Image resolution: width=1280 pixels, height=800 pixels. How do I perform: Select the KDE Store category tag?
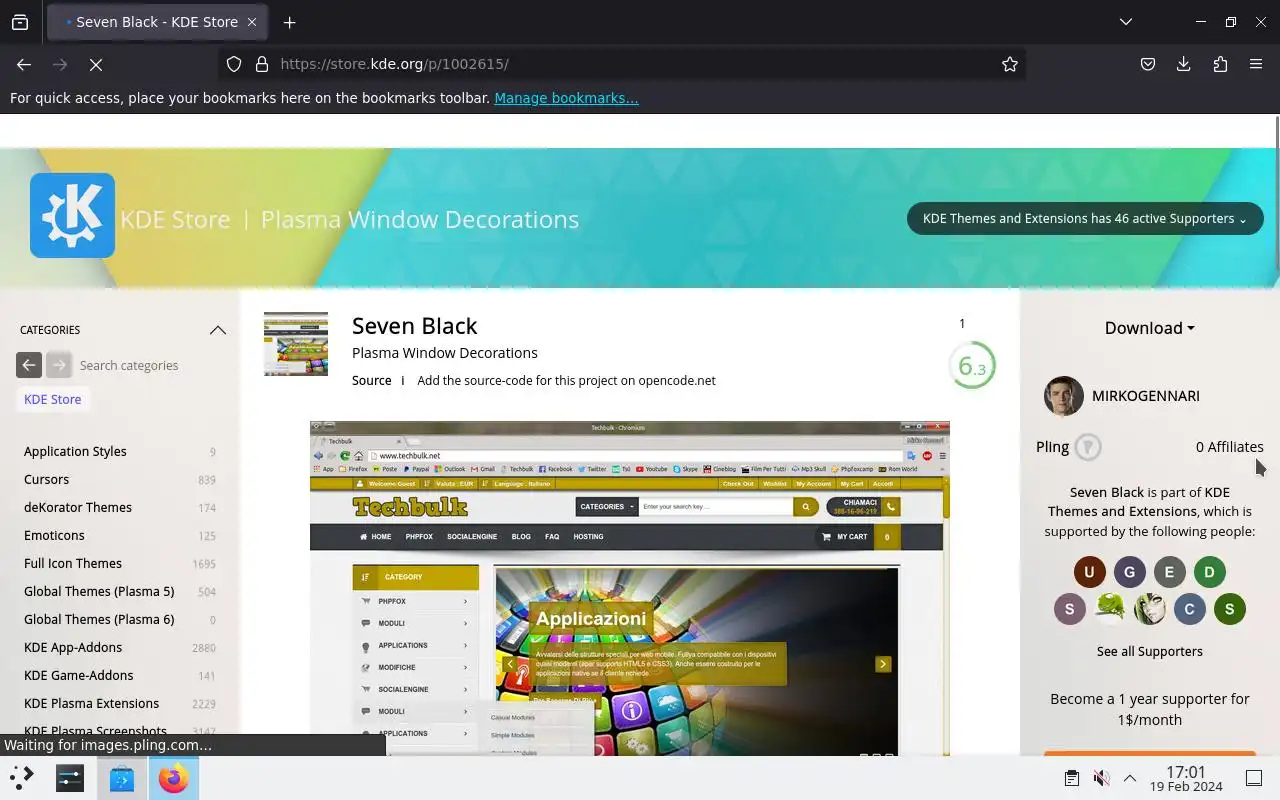click(x=52, y=399)
